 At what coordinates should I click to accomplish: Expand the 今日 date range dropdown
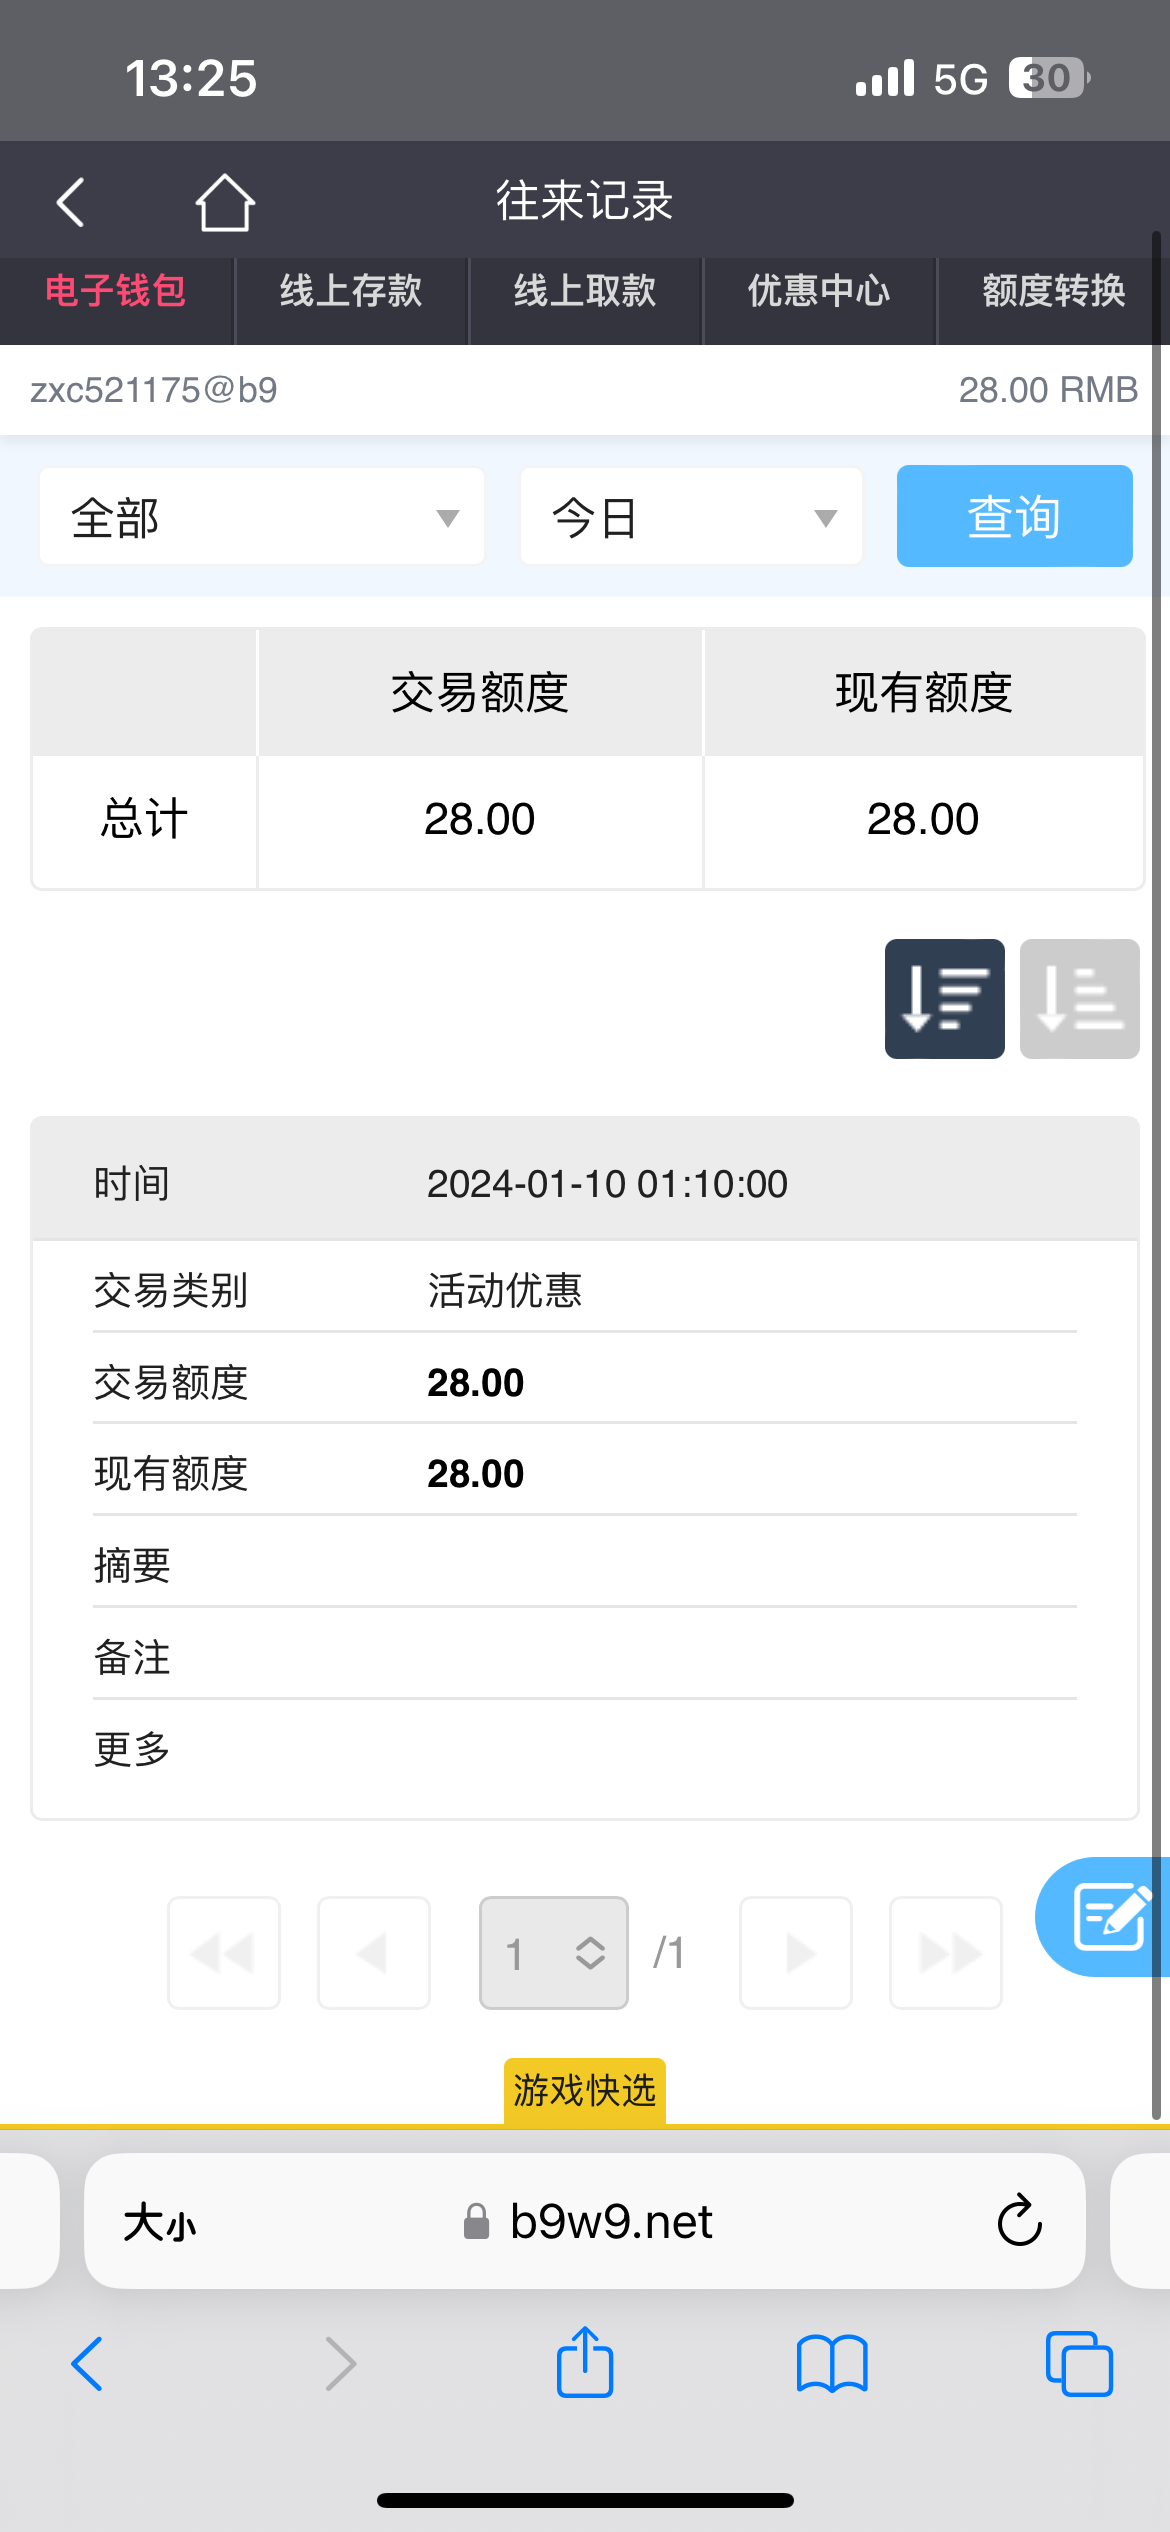click(691, 517)
